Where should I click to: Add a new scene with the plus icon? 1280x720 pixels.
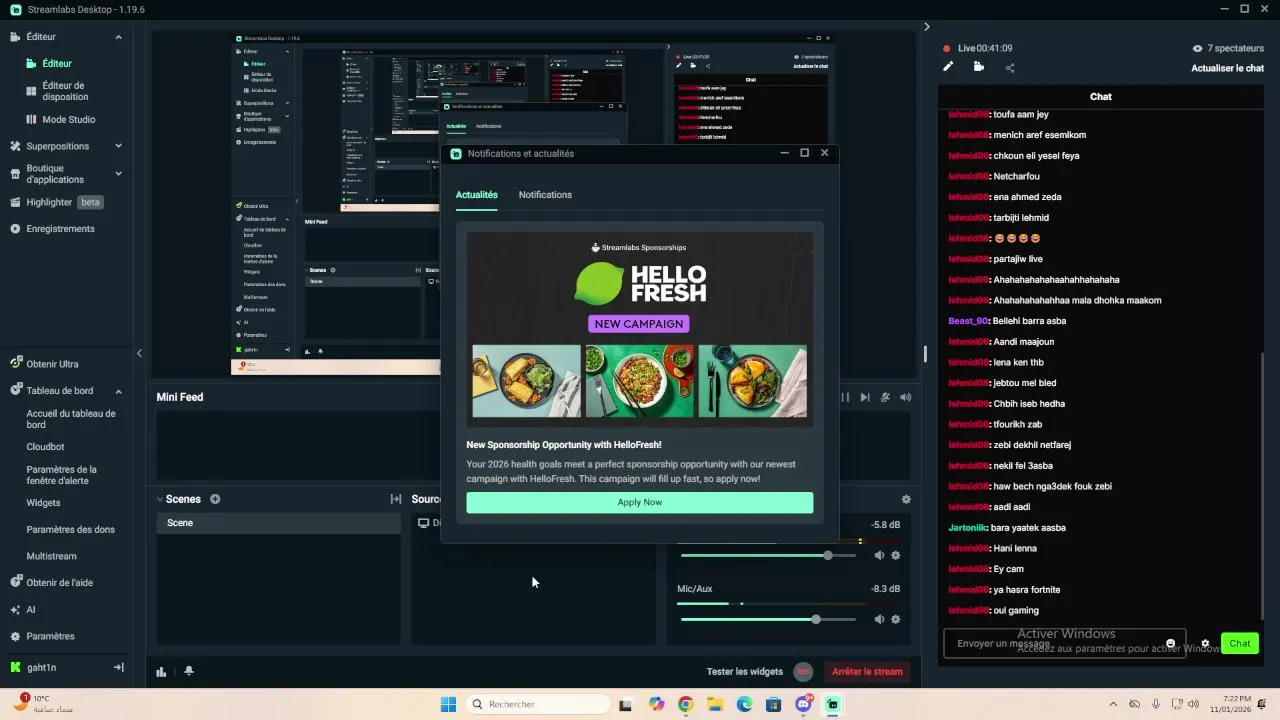[x=215, y=499]
